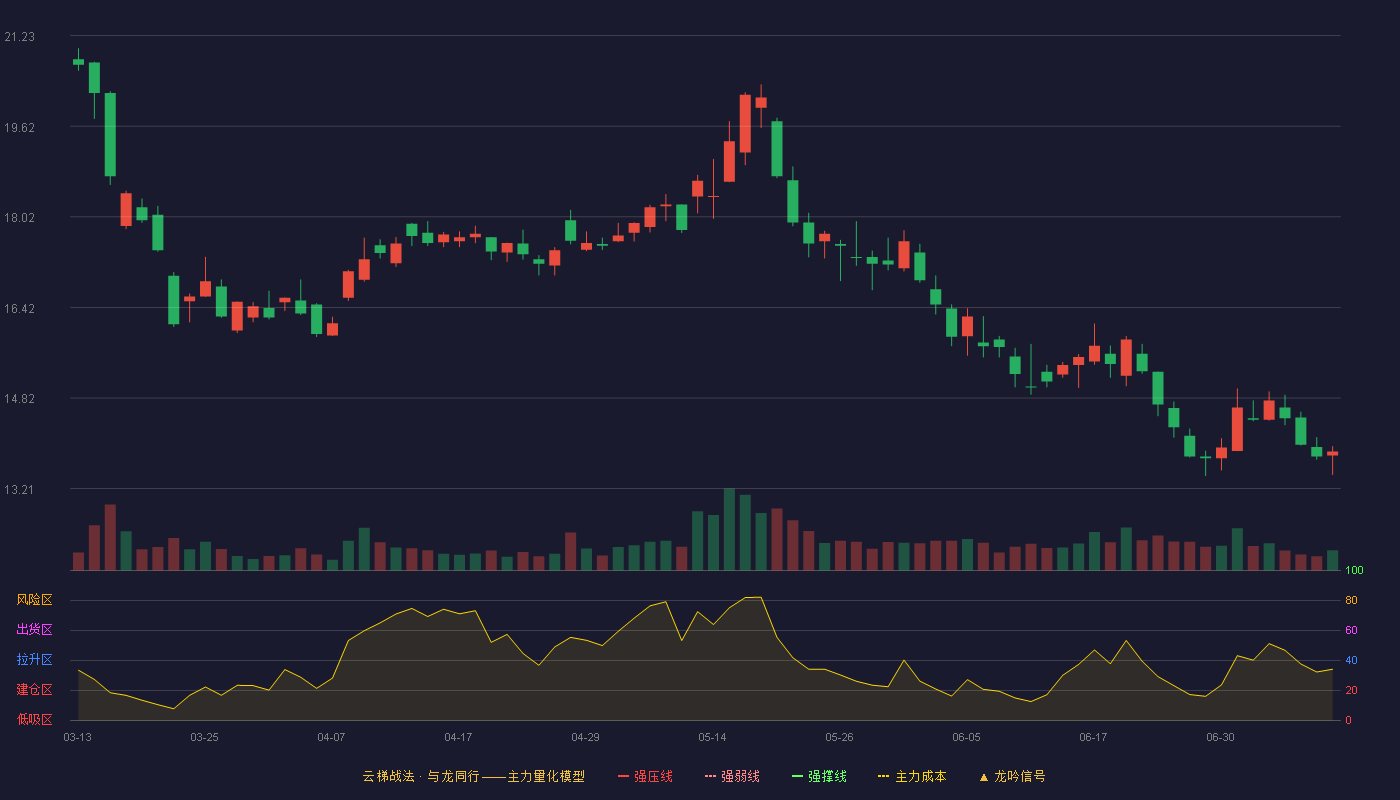Click the 18.02 price axis label
The height and width of the screenshot is (800, 1400).
(x=19, y=217)
